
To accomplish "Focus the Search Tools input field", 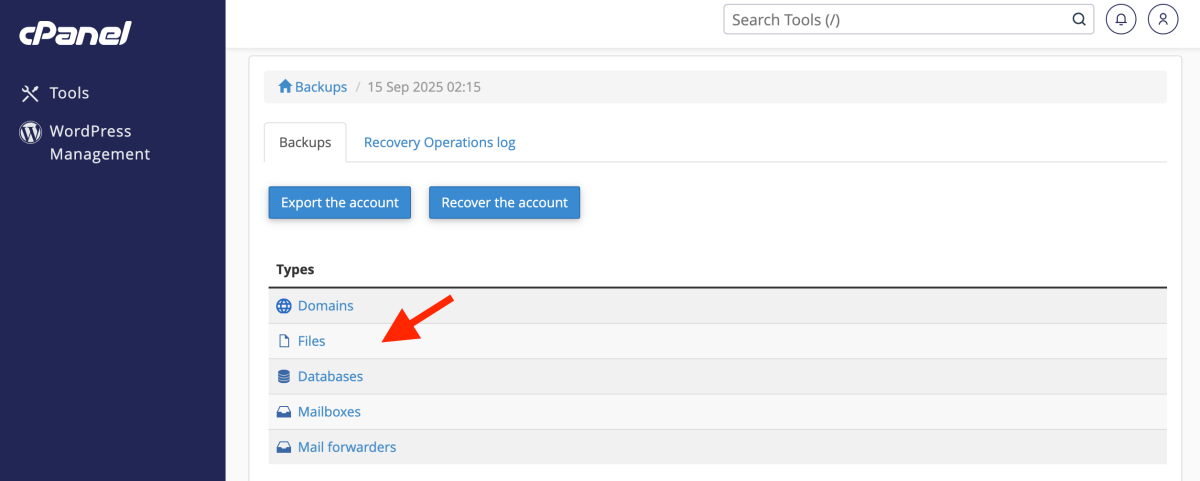I will click(x=895, y=19).
